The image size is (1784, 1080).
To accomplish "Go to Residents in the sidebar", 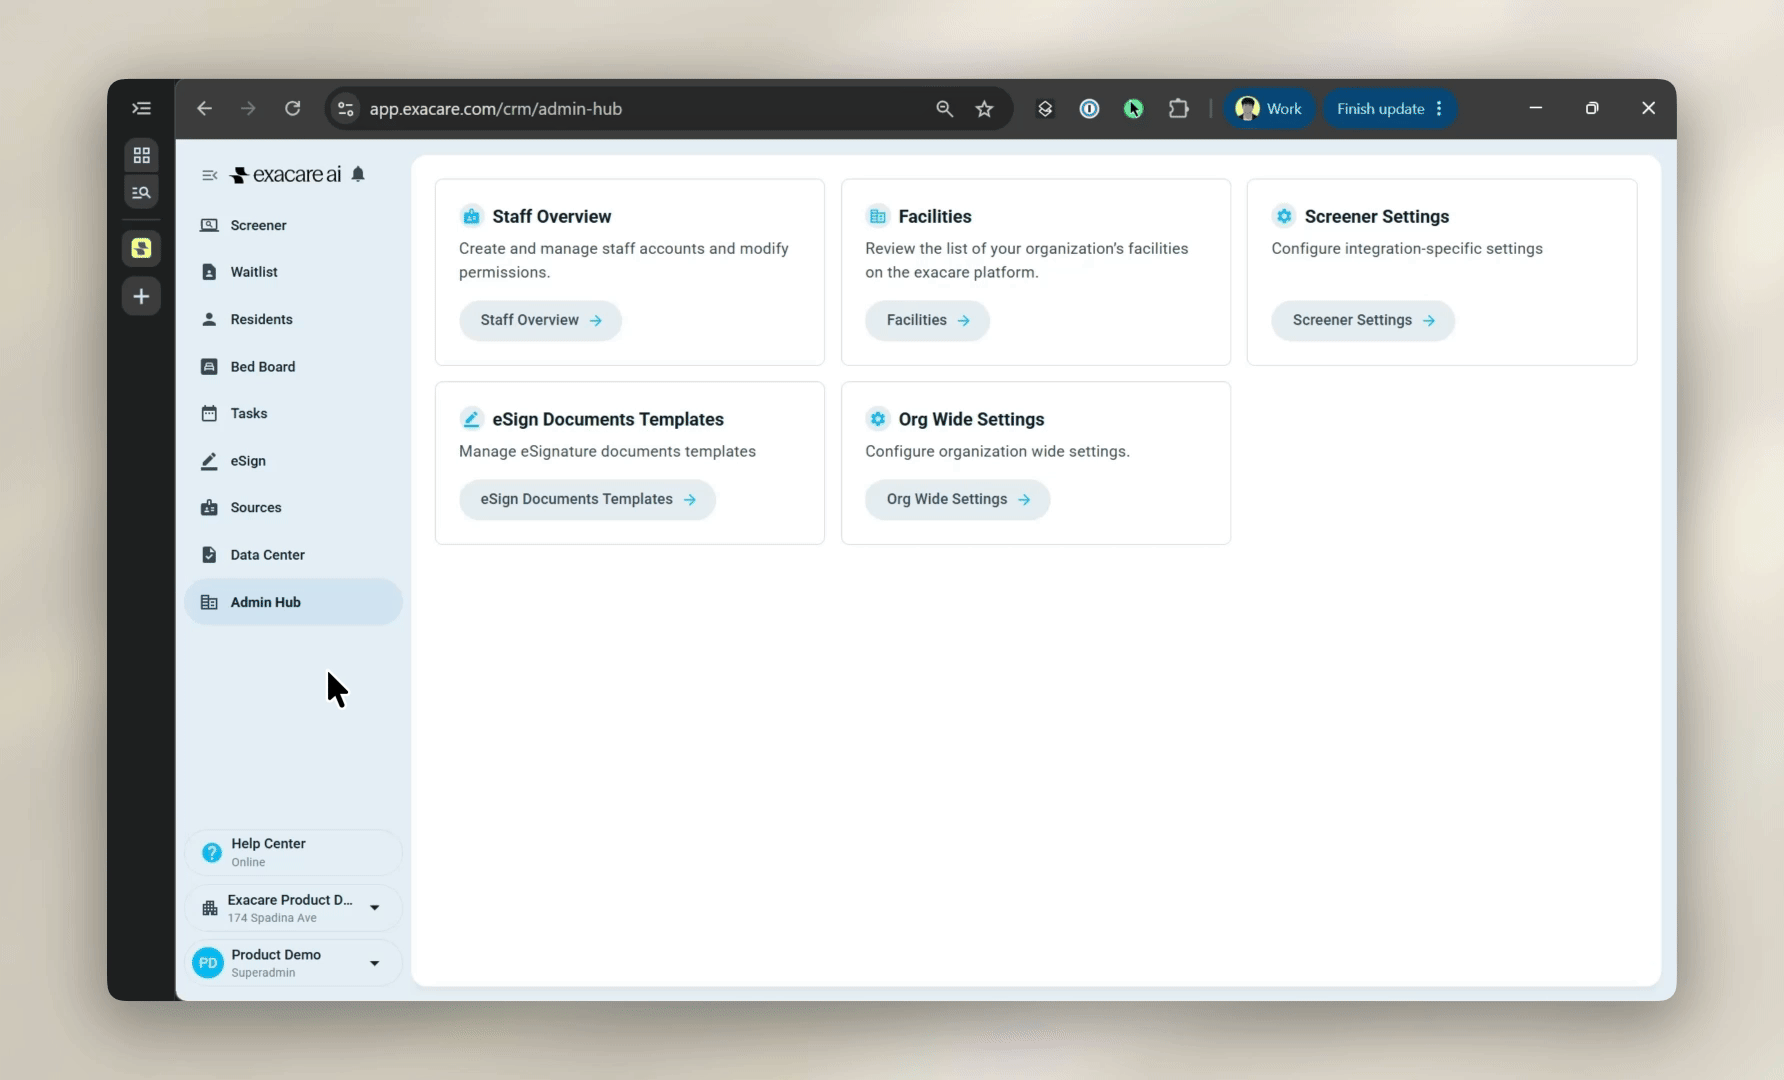I will point(293,319).
